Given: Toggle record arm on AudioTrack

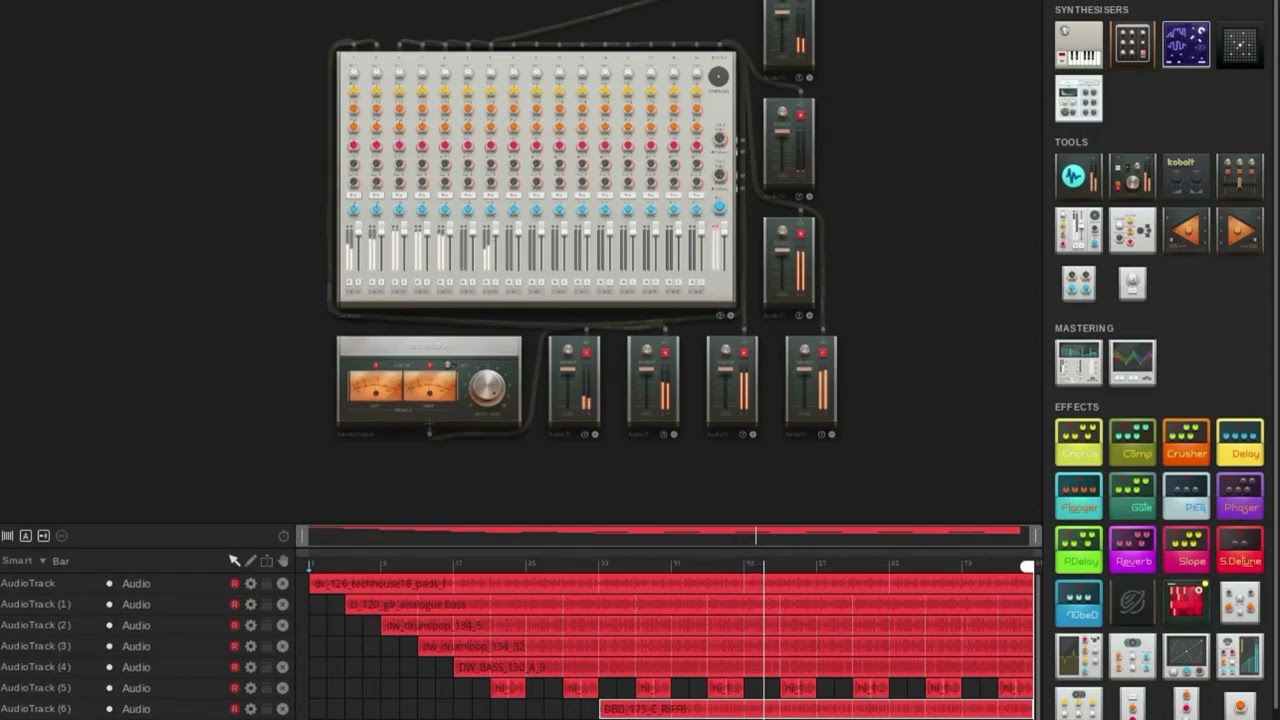Looking at the screenshot, I should [235, 583].
